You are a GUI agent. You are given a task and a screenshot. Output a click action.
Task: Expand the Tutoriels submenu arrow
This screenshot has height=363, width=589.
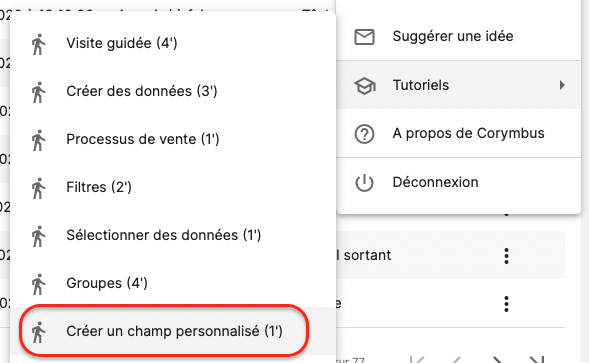[562, 85]
